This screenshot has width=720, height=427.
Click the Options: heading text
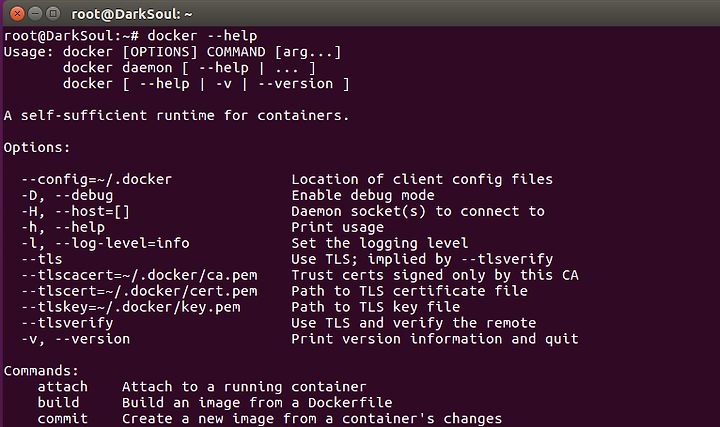pyautogui.click(x=37, y=147)
